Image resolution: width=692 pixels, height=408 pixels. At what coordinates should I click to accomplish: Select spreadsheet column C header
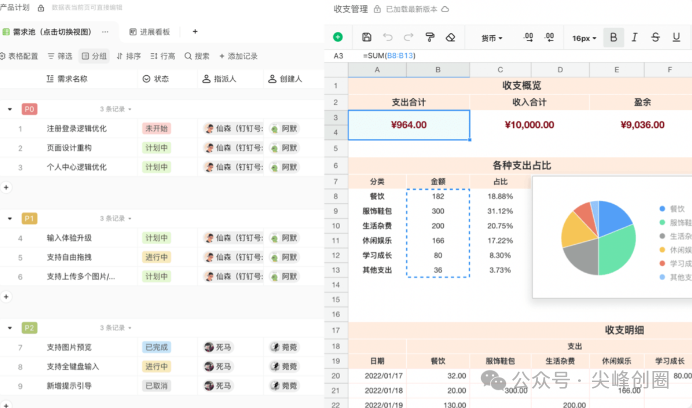coord(500,70)
